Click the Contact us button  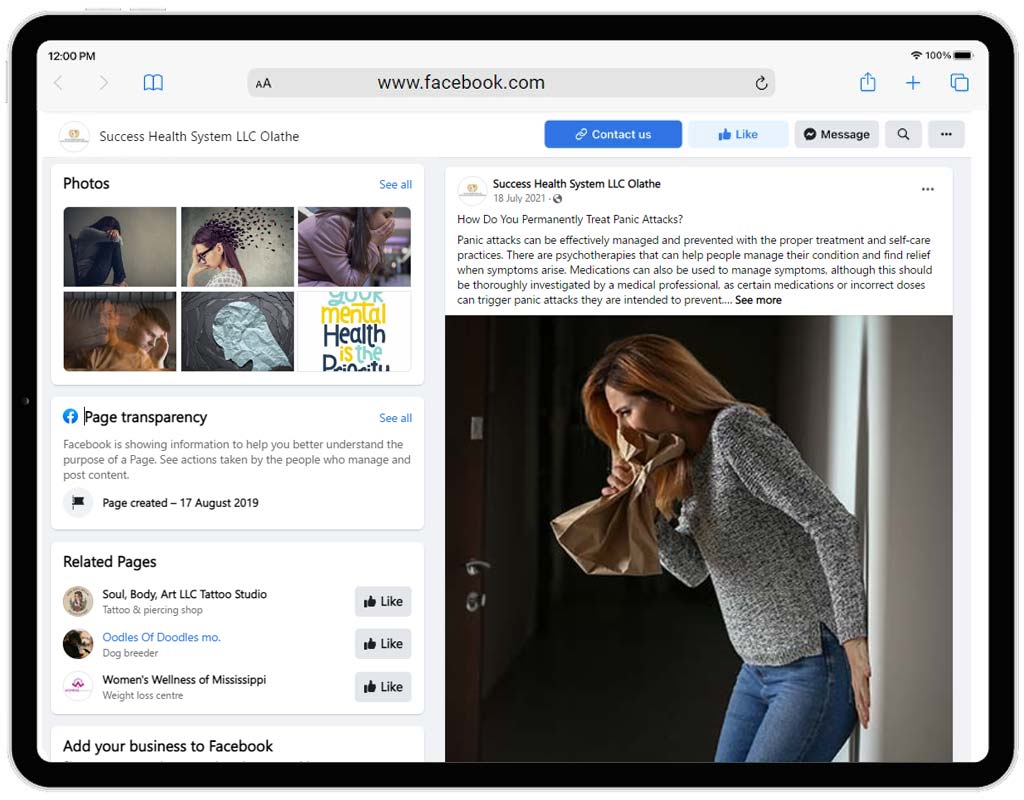coord(613,135)
